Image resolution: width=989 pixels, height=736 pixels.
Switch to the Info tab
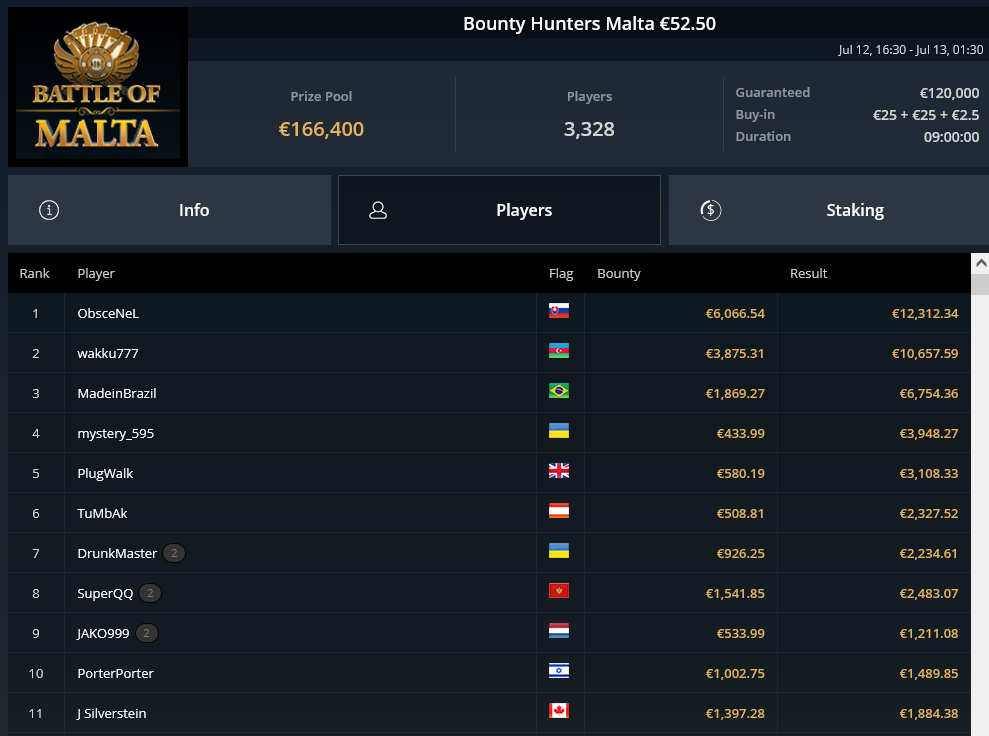169,210
